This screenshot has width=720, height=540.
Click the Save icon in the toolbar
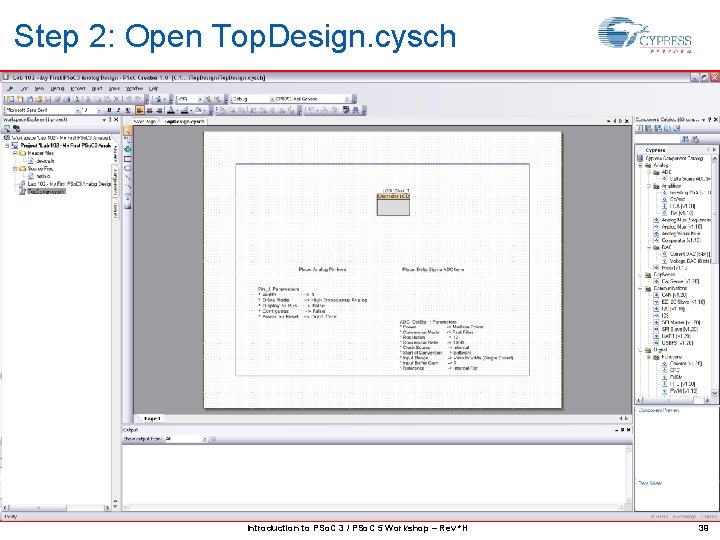(x=48, y=99)
